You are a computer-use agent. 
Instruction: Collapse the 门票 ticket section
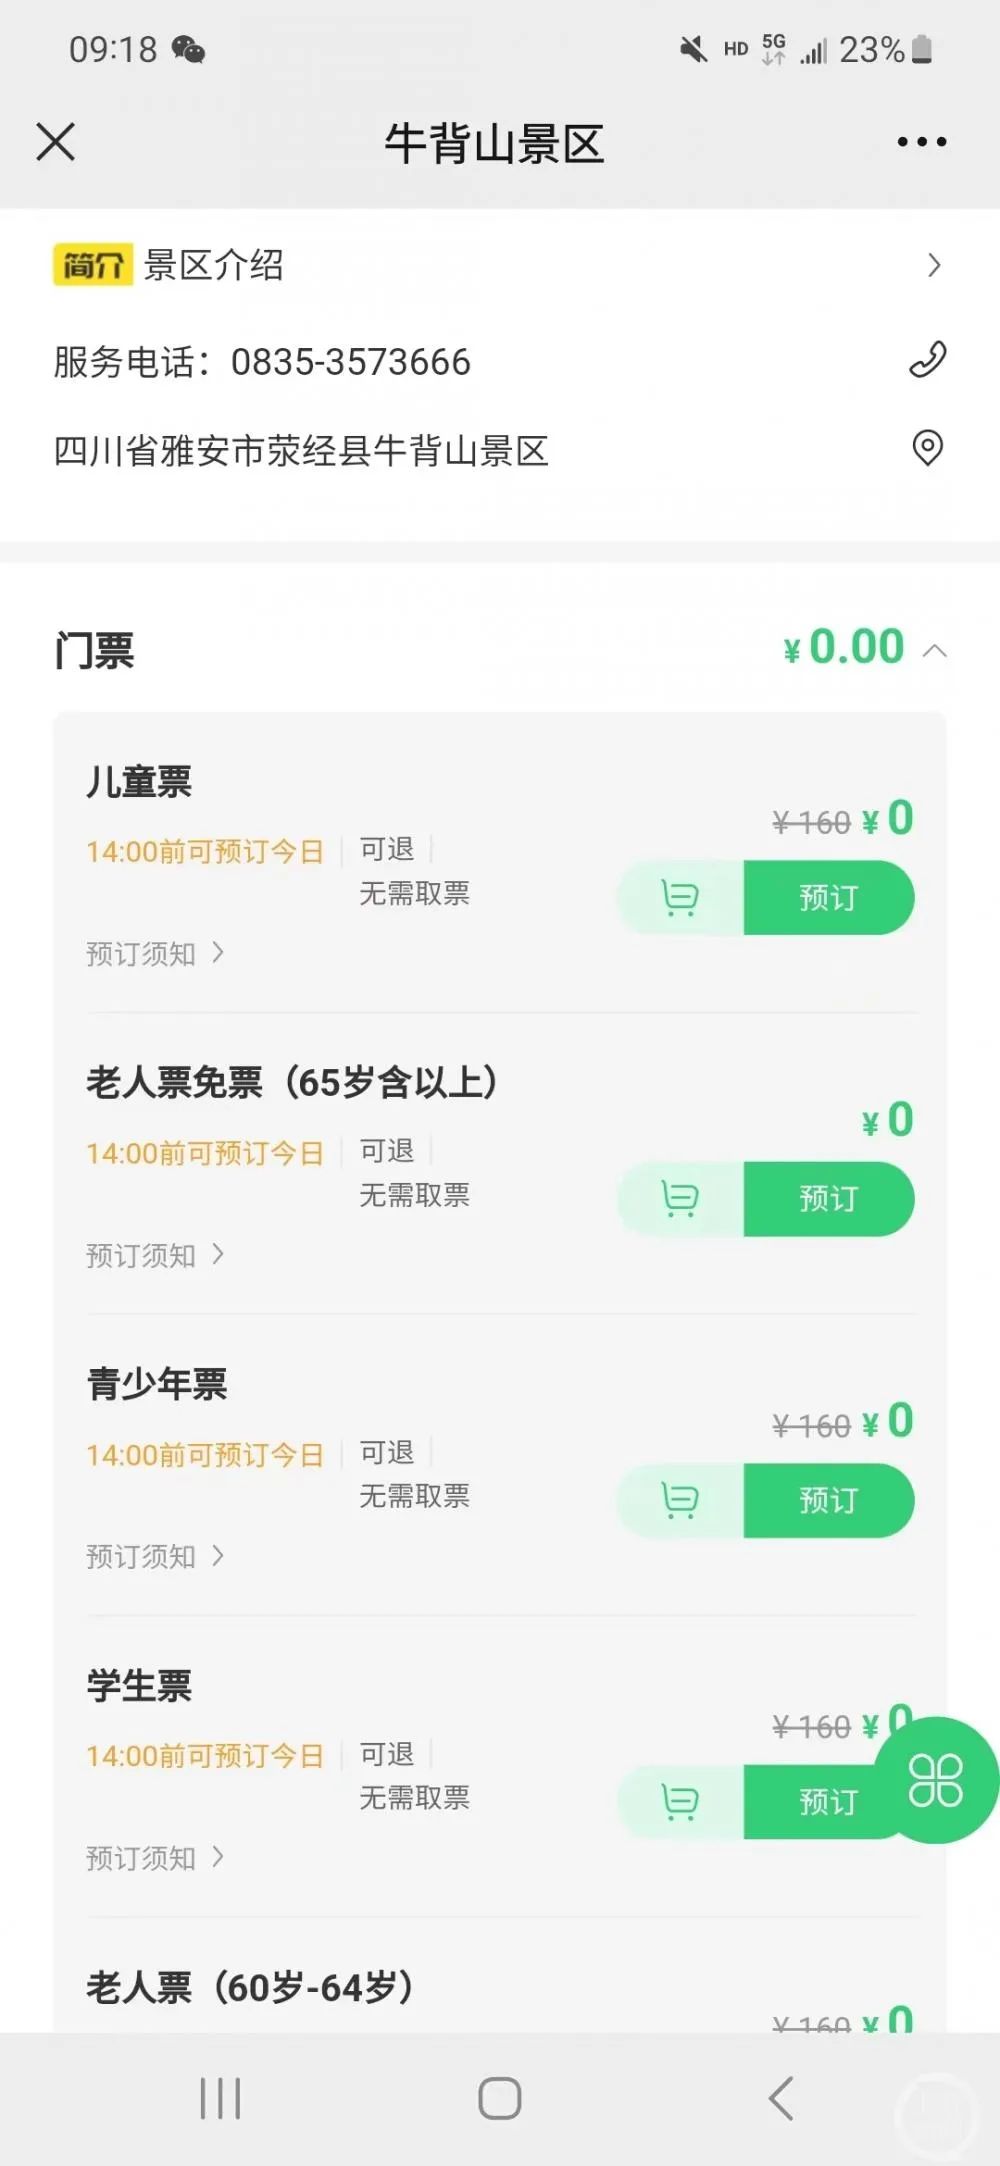tap(935, 651)
